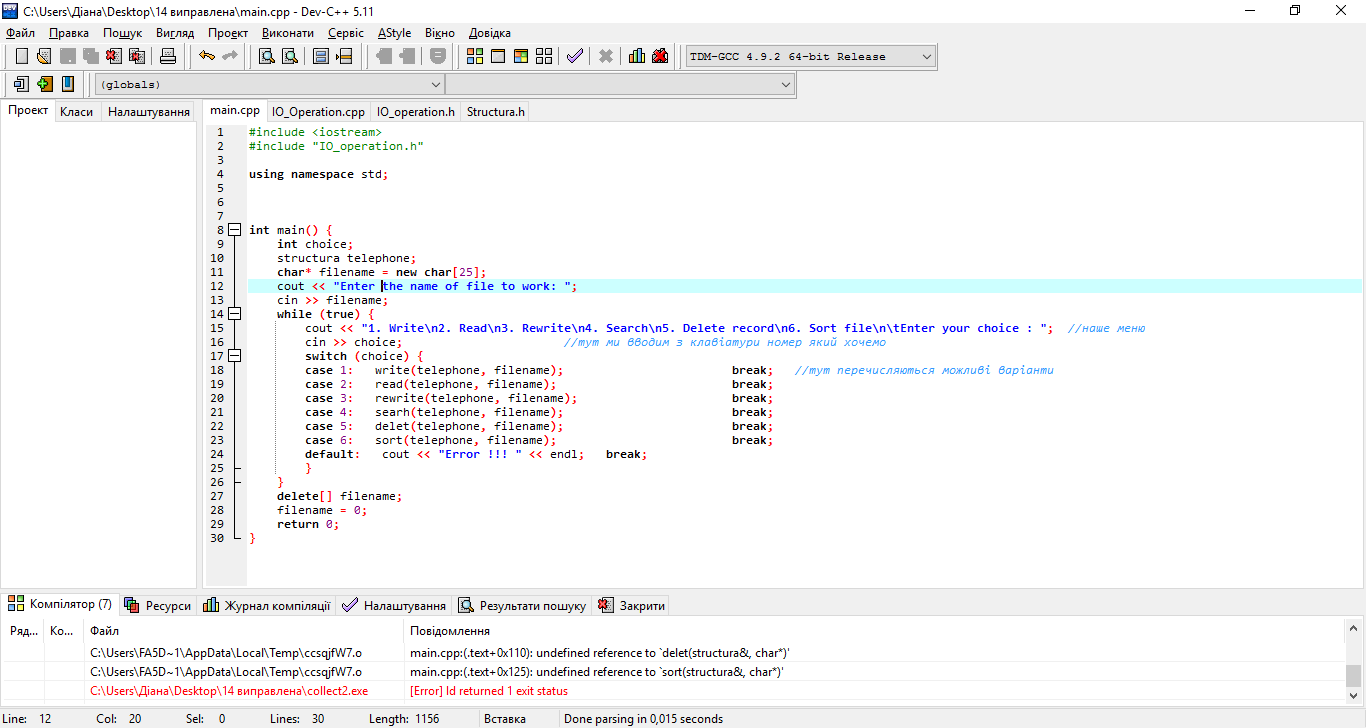Click the Повідомлення column header

click(874, 631)
